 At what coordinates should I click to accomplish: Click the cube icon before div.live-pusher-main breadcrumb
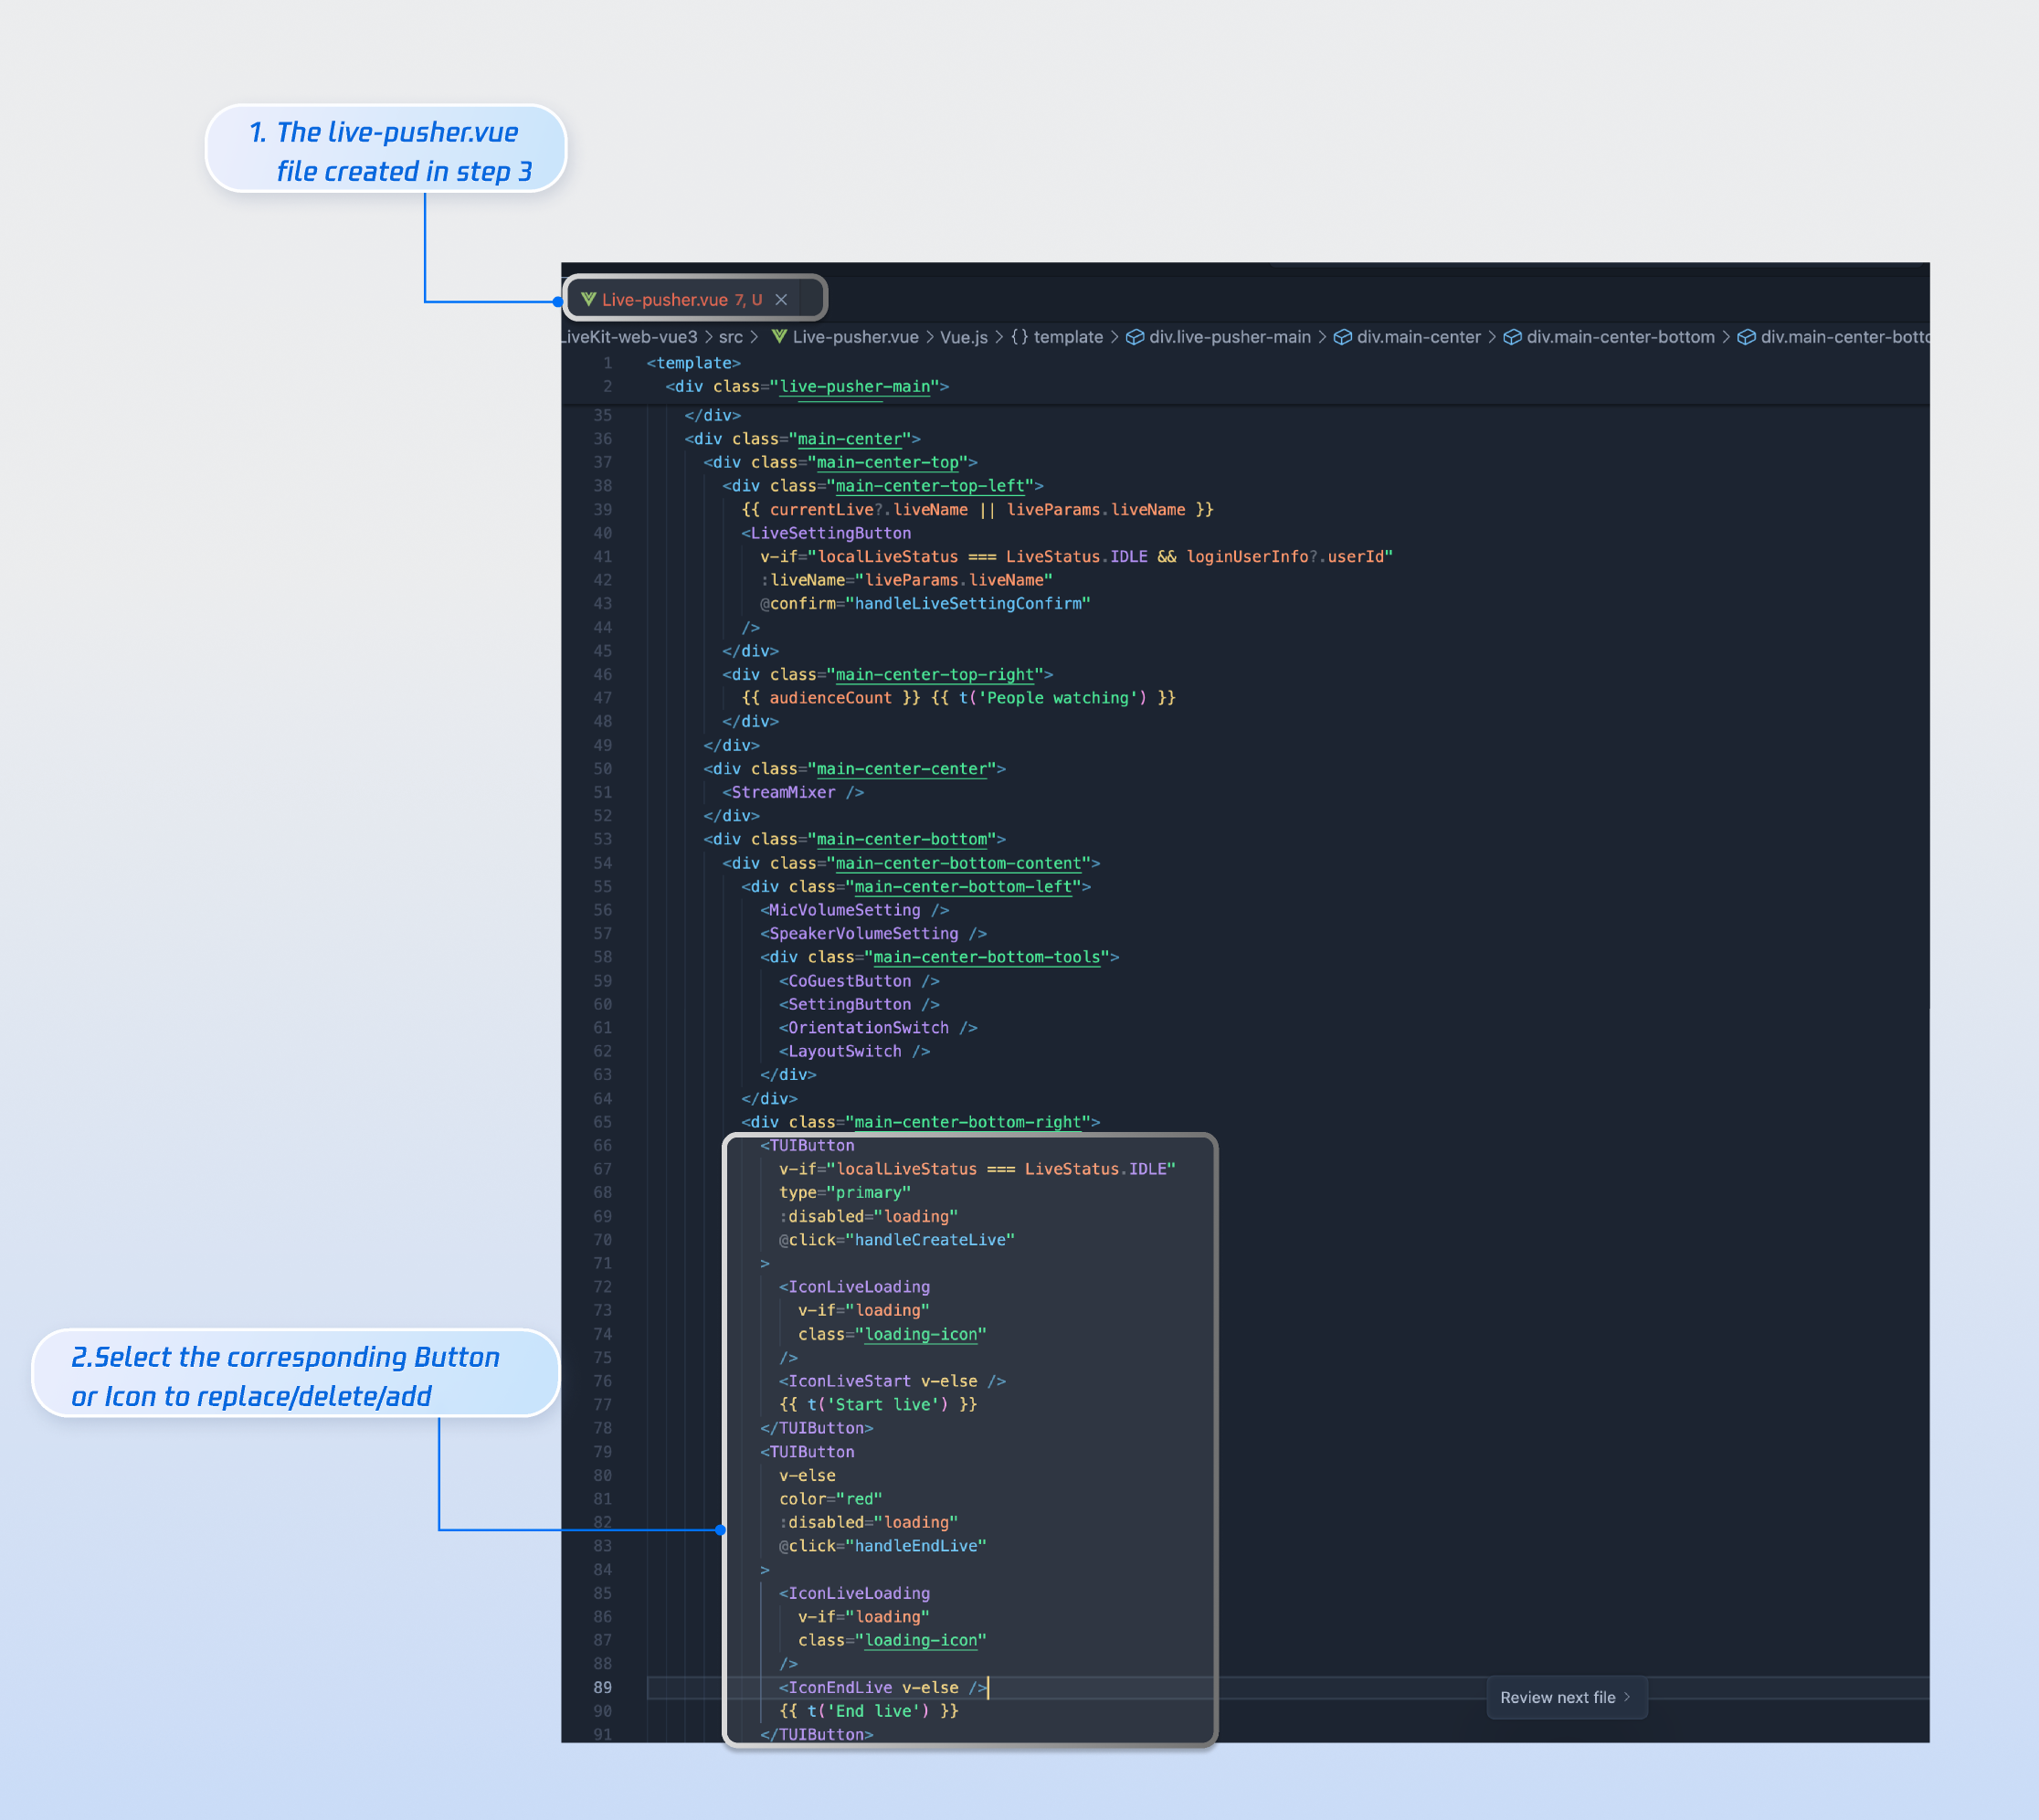click(1135, 337)
